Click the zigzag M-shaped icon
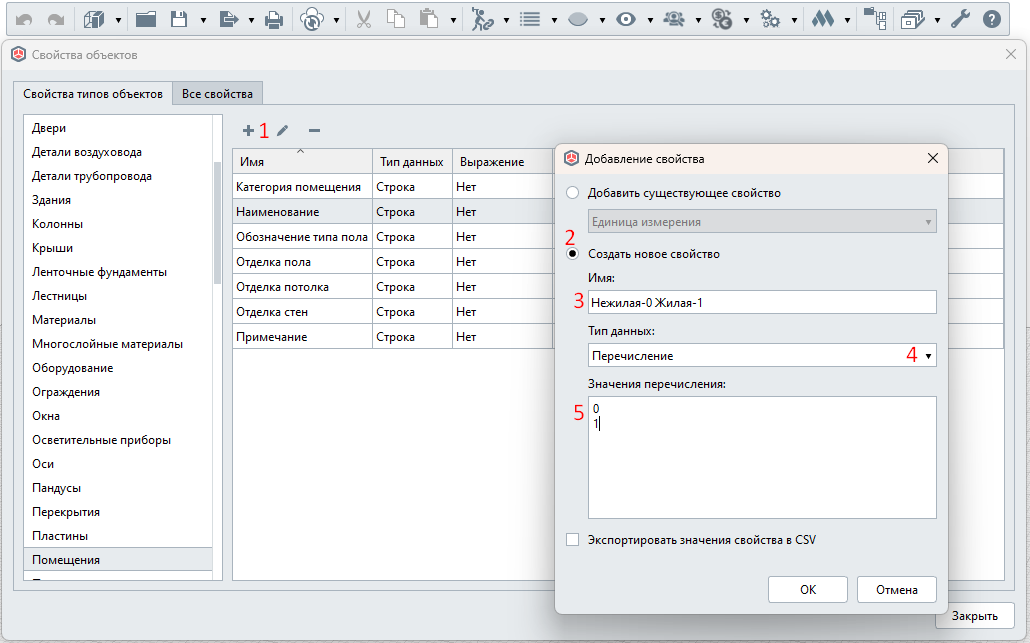This screenshot has width=1030, height=643. [x=822, y=20]
